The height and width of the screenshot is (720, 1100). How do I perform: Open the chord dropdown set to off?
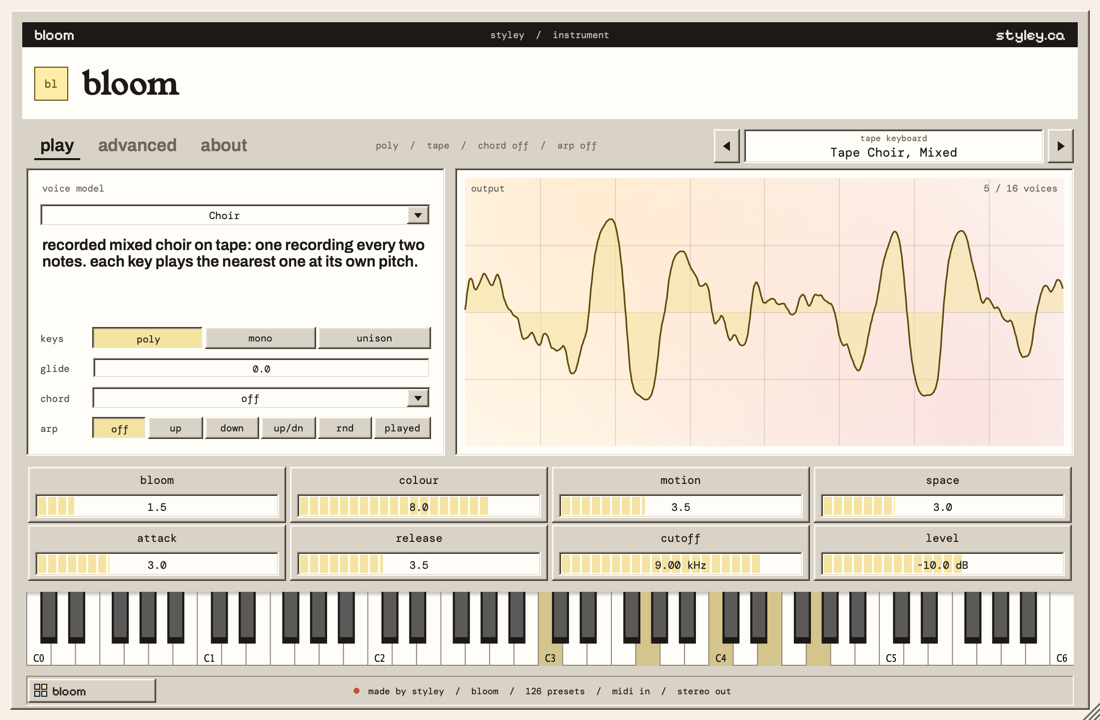coord(261,399)
